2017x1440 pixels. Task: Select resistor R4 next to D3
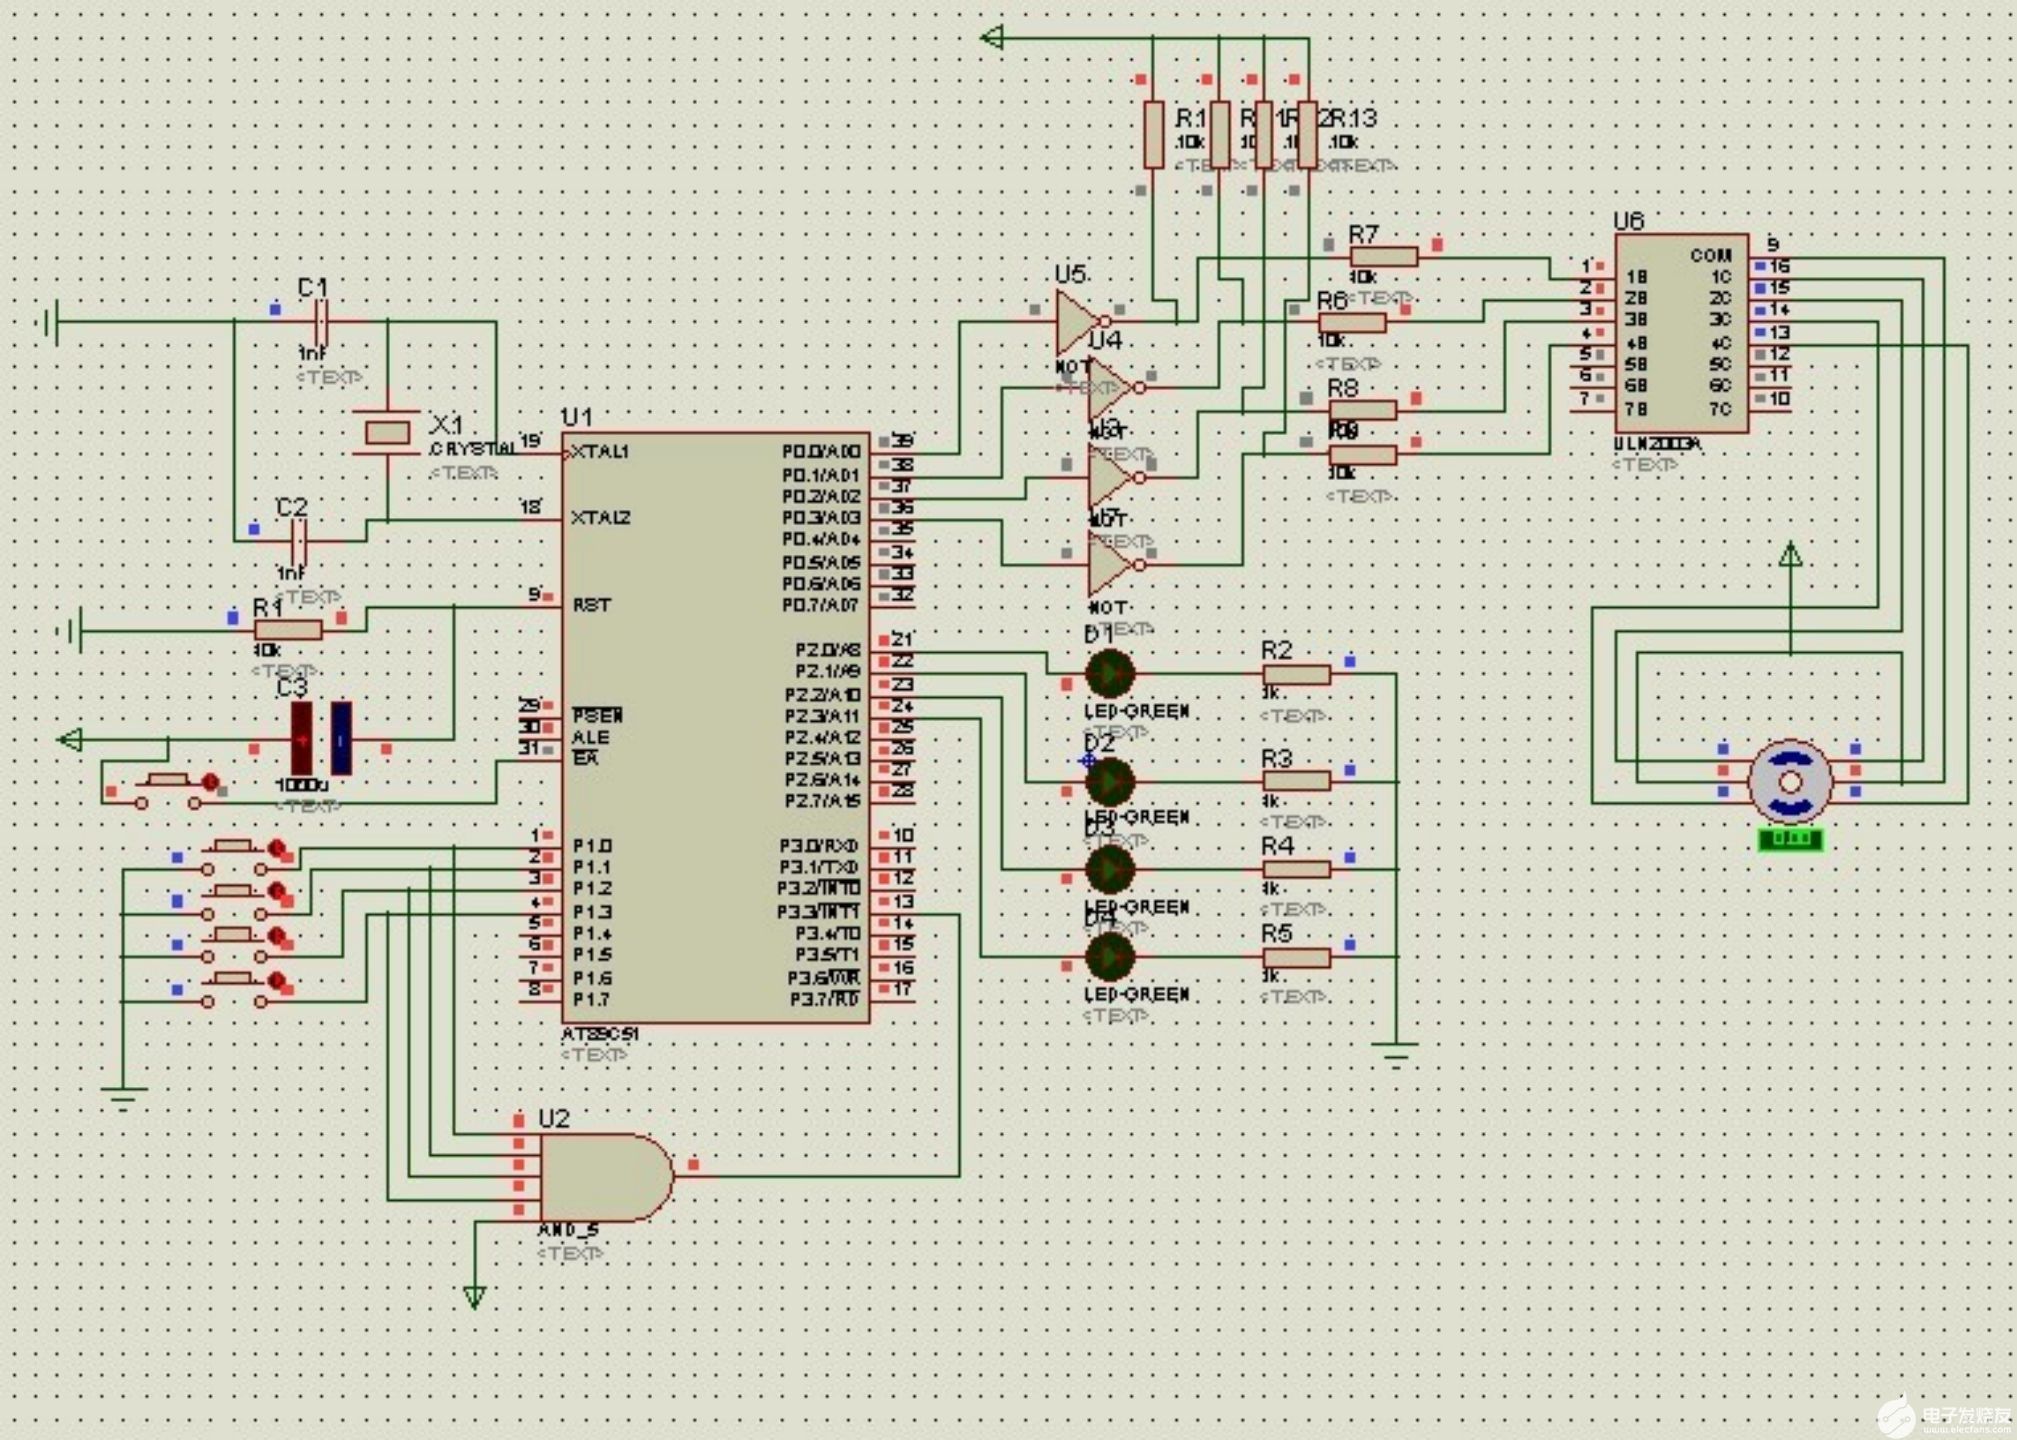pyautogui.click(x=1296, y=869)
